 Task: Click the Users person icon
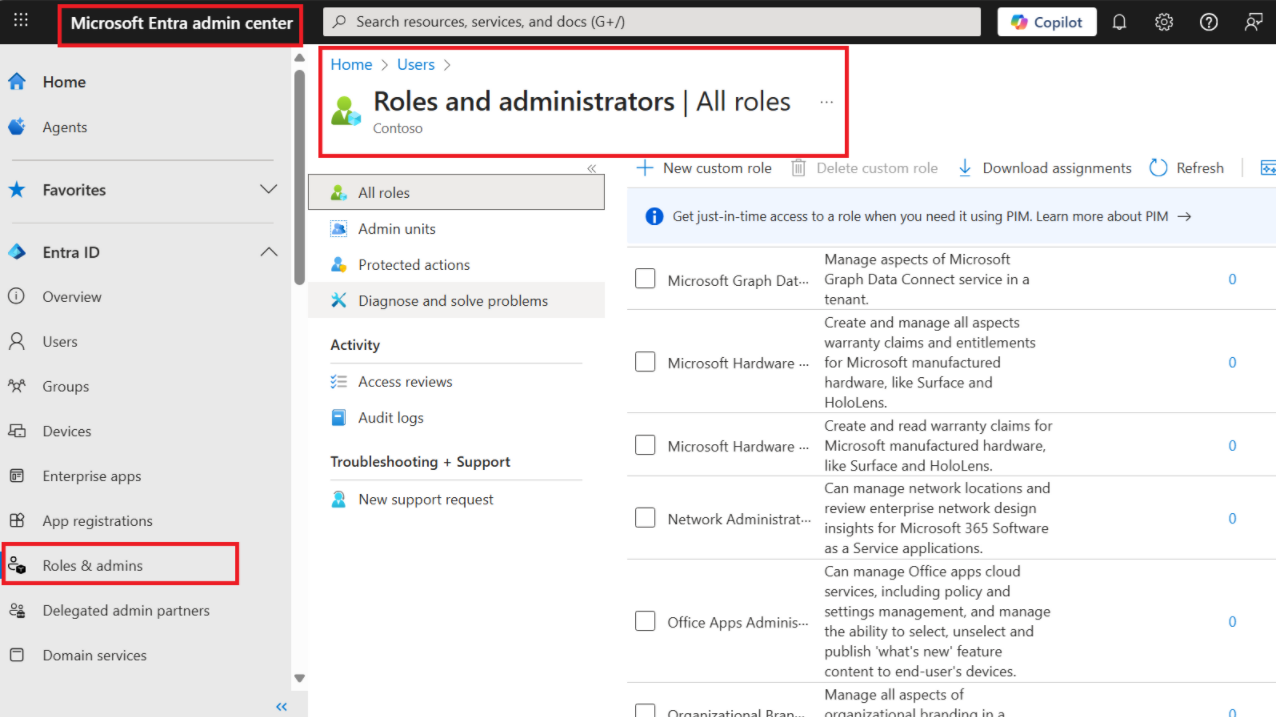coord(16,342)
